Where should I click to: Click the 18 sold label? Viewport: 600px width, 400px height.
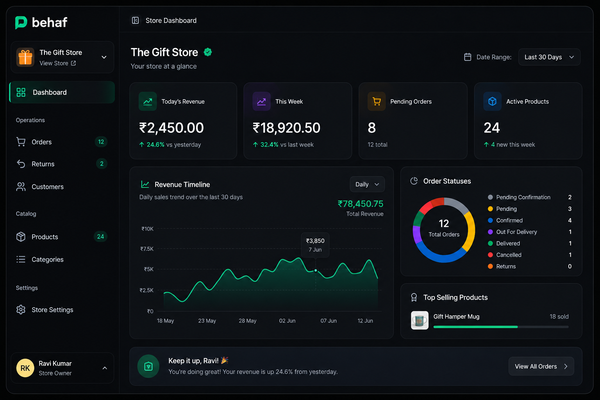pos(559,317)
